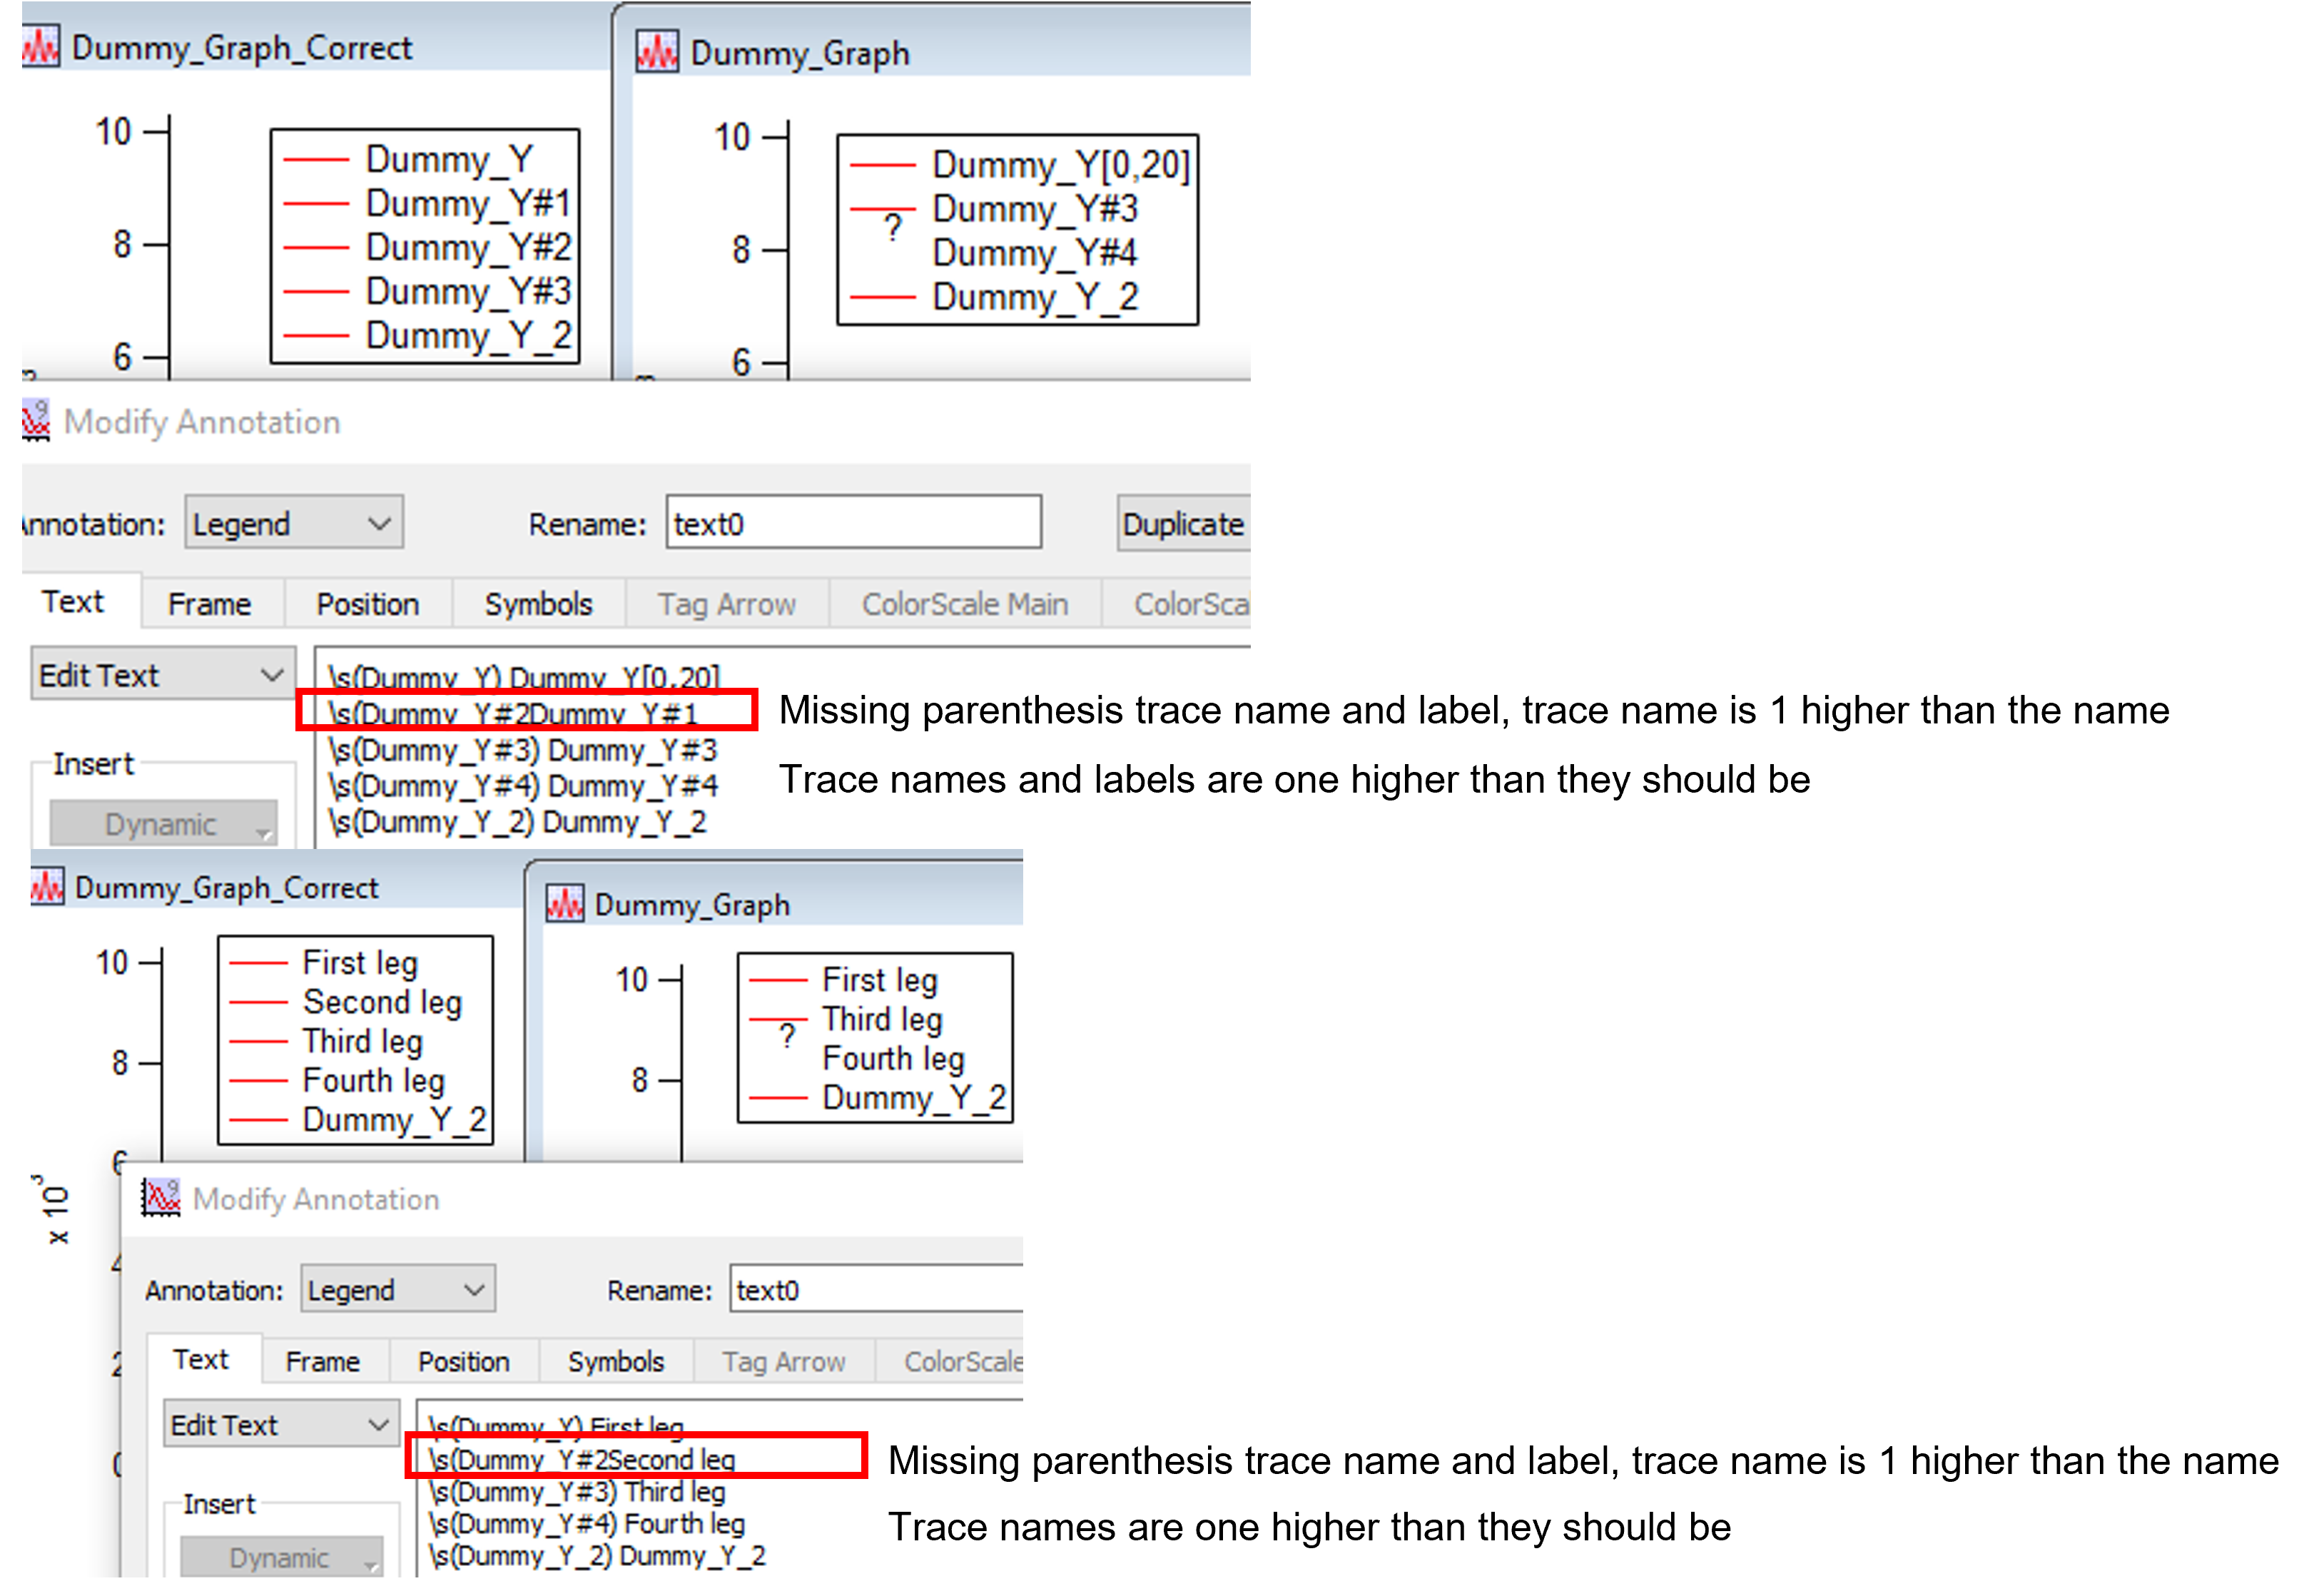Click the lower Modify Annotation title bar icon

160,1198
